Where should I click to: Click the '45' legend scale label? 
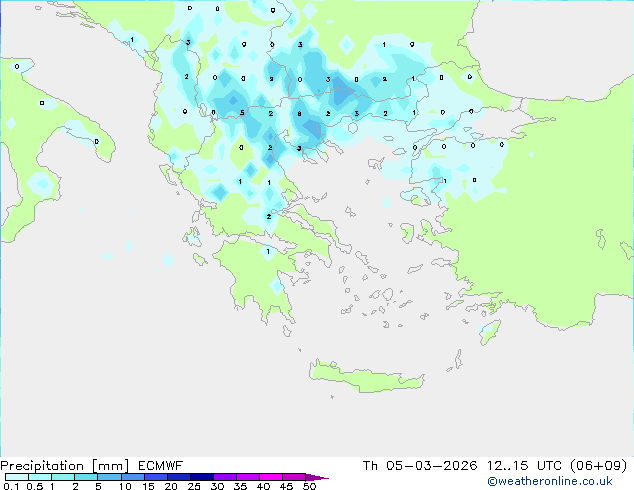pos(286,486)
